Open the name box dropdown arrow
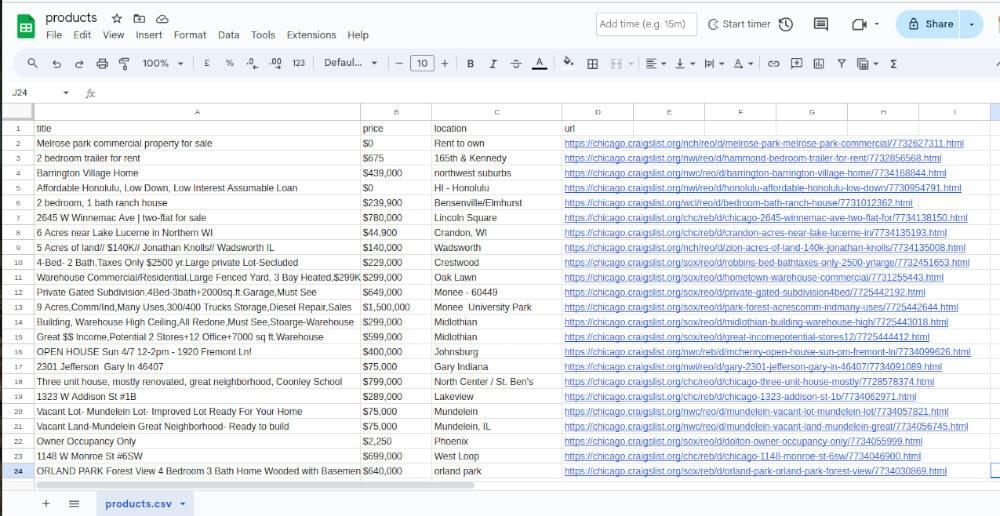1000x516 pixels. [66, 93]
